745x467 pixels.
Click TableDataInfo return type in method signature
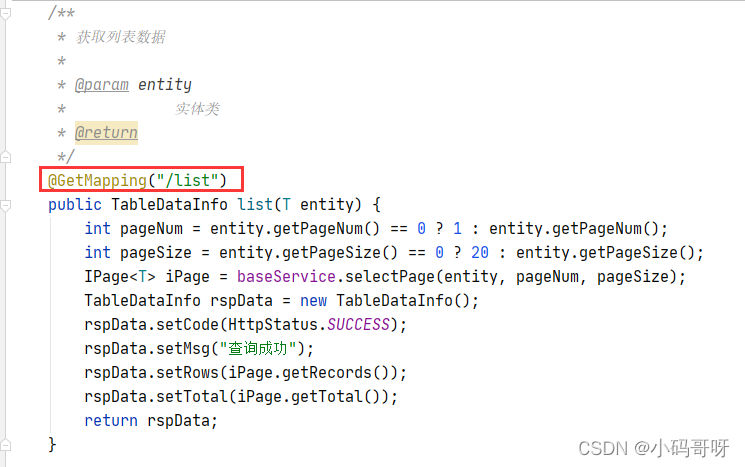click(169, 205)
